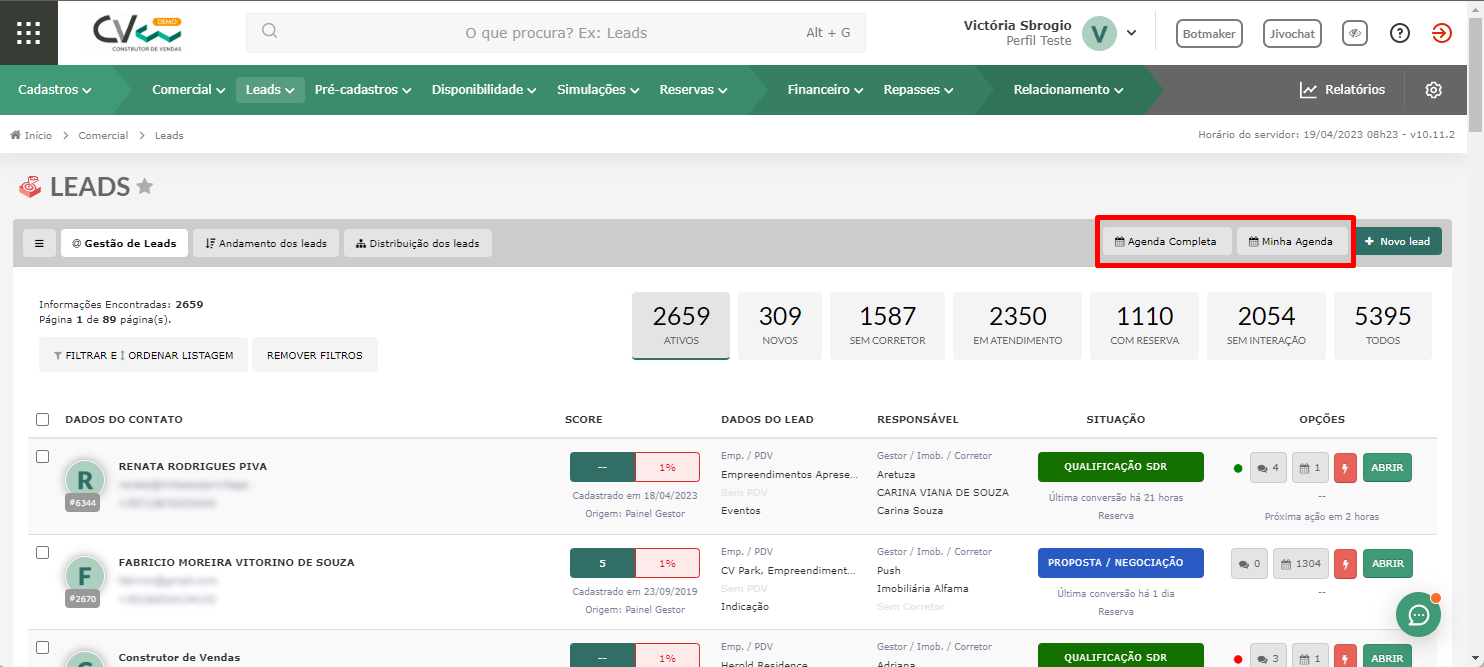Viewport: 1484px width, 667px height.
Task: Select the 5395 TODOS counter
Action: click(1383, 326)
